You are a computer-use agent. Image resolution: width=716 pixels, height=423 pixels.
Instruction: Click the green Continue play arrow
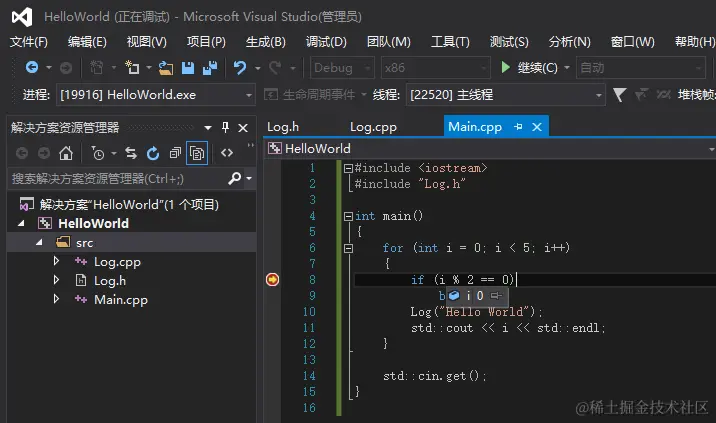coord(505,68)
